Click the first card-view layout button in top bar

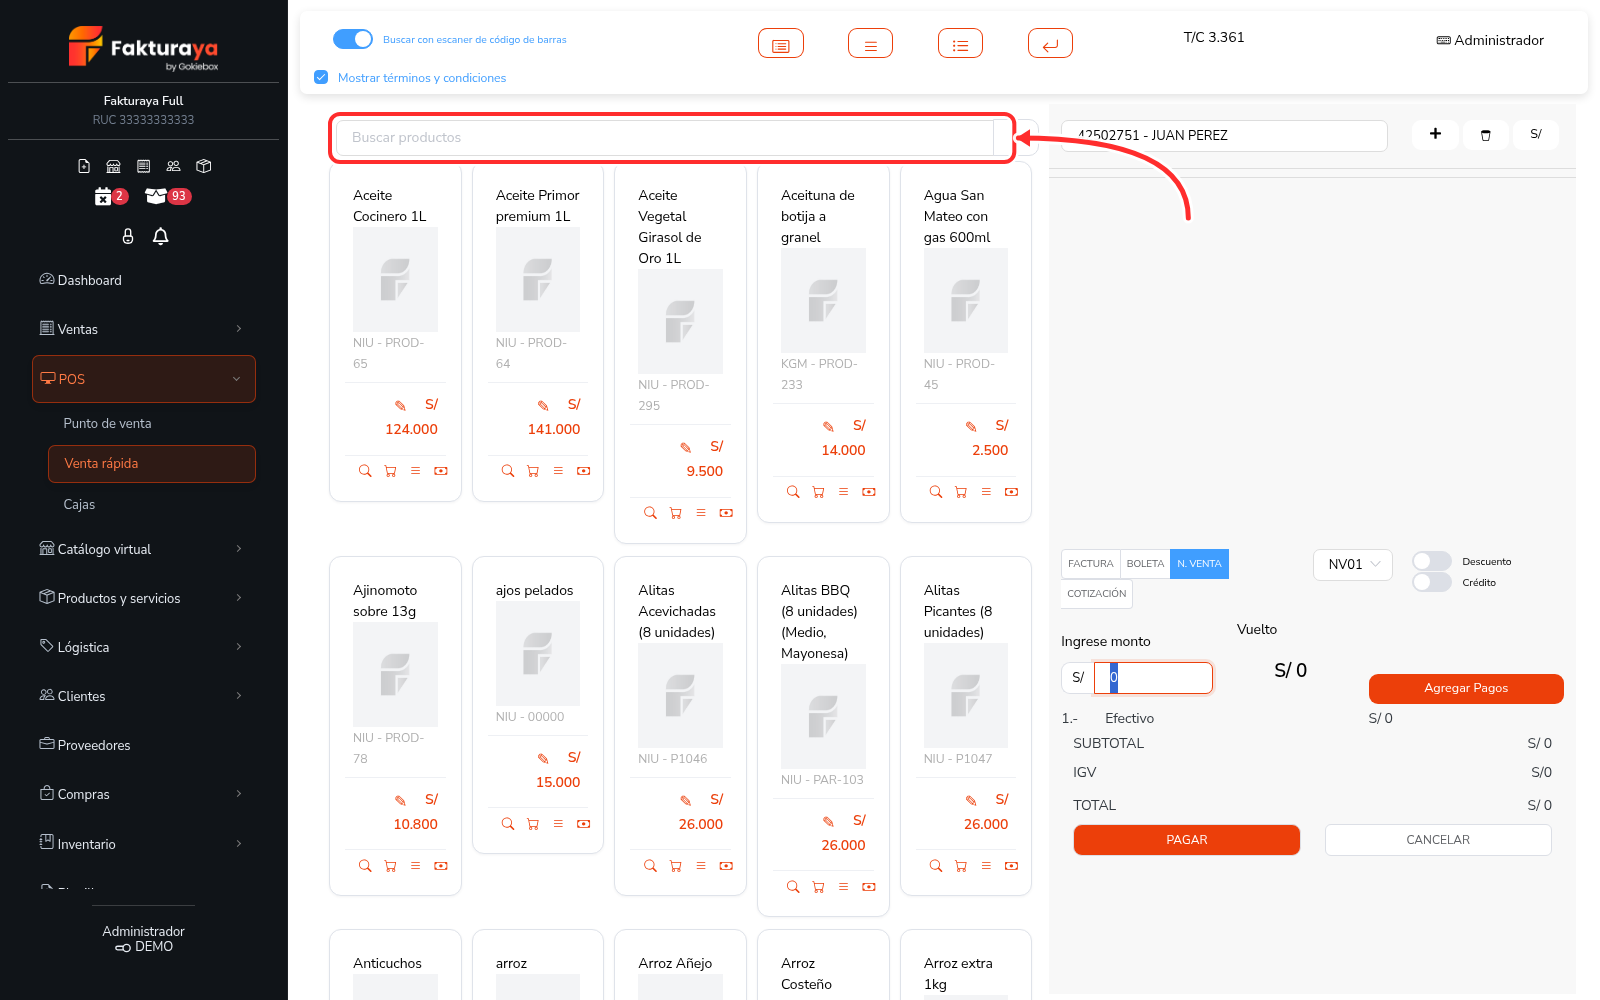coord(781,44)
